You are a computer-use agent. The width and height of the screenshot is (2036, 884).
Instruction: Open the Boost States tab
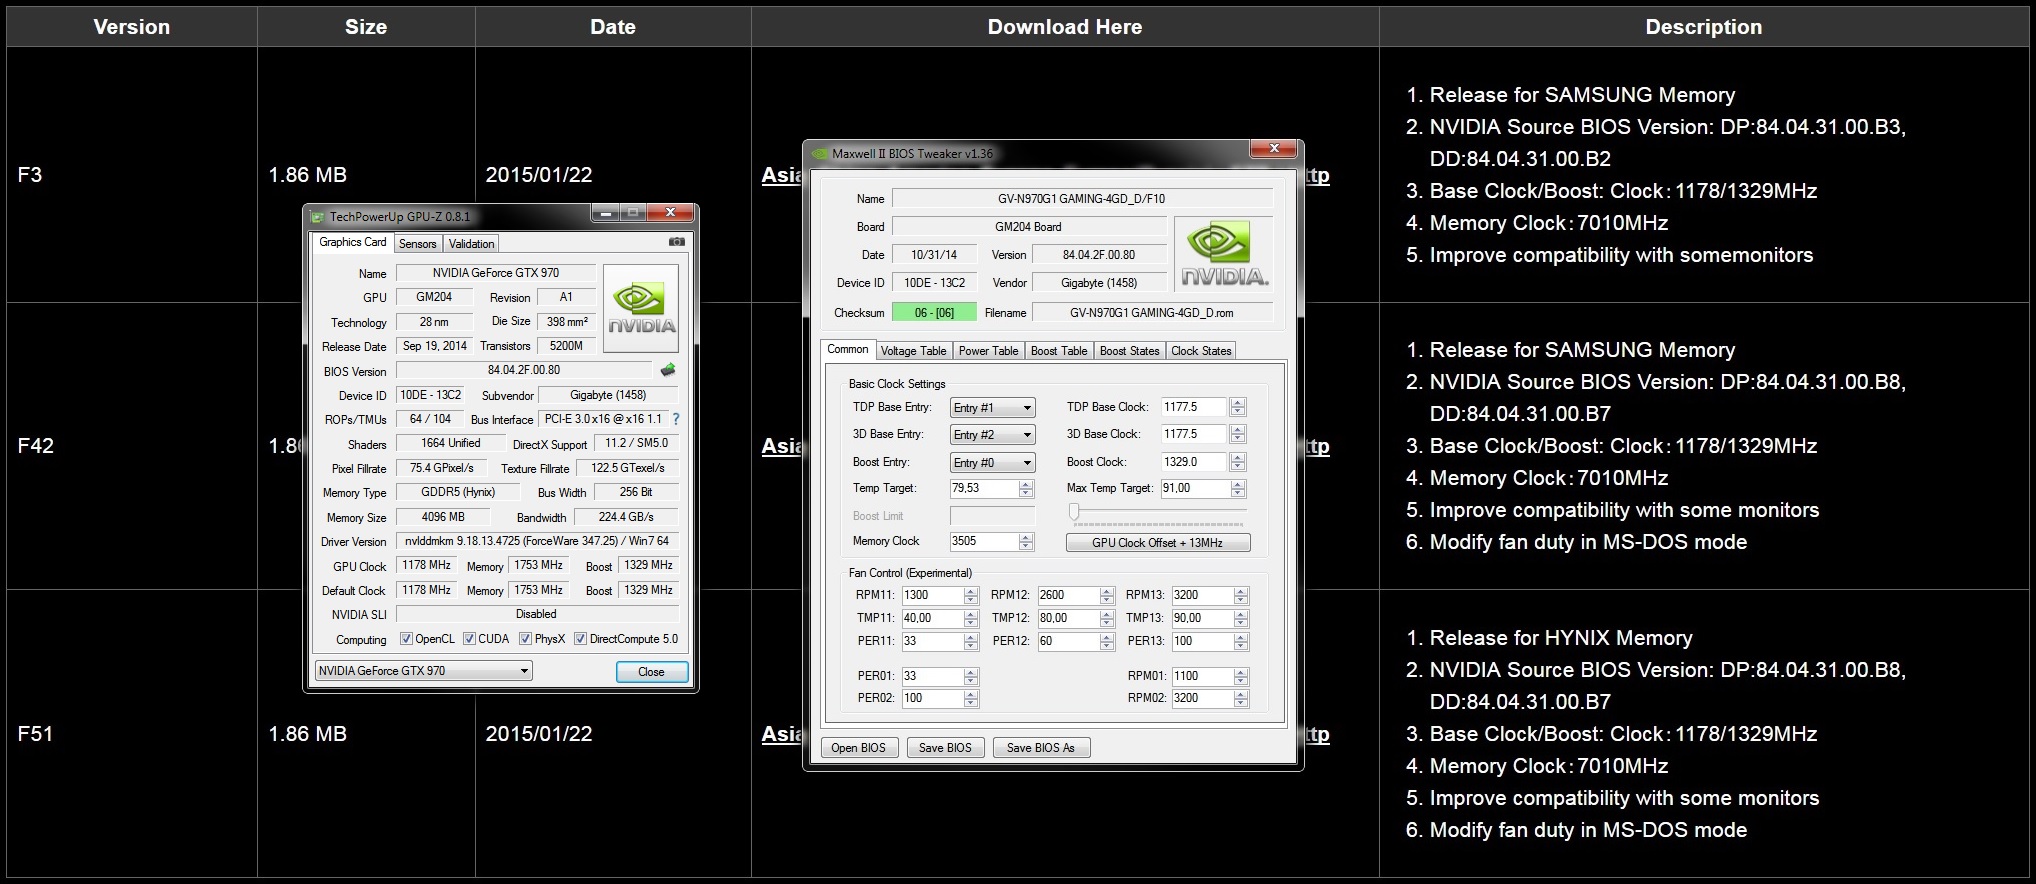(x=1129, y=351)
